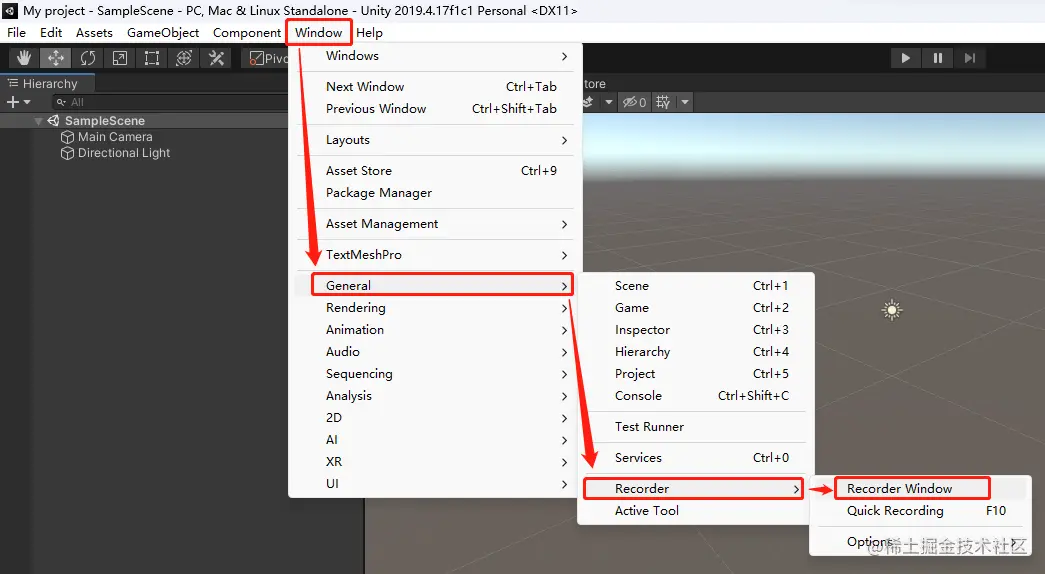Collapse the SampleScene foldout triangle
The width and height of the screenshot is (1045, 574).
tap(38, 121)
